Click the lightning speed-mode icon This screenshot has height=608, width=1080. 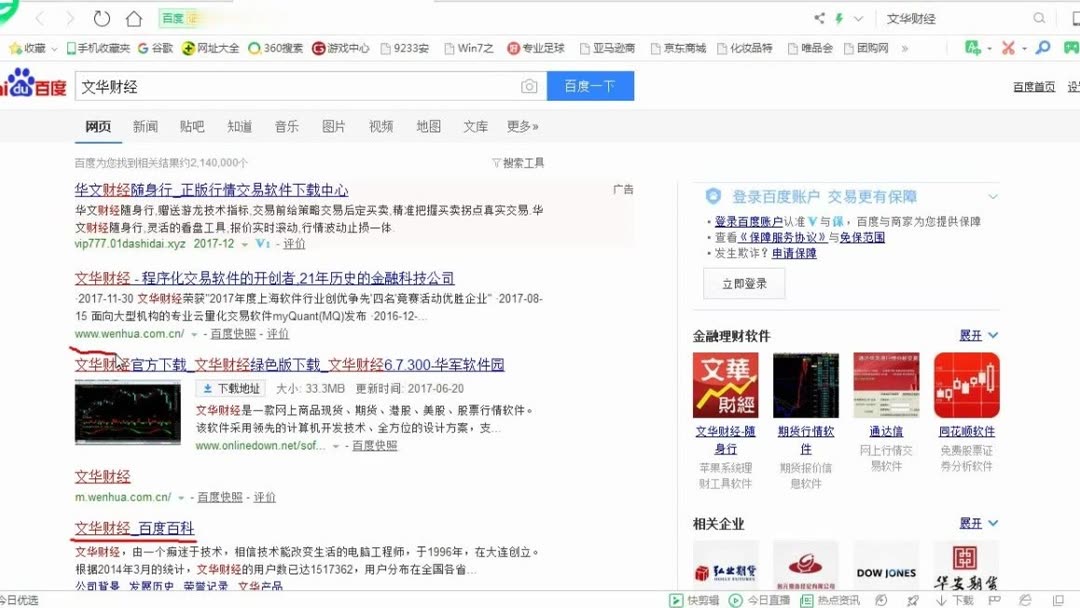[x=838, y=17]
